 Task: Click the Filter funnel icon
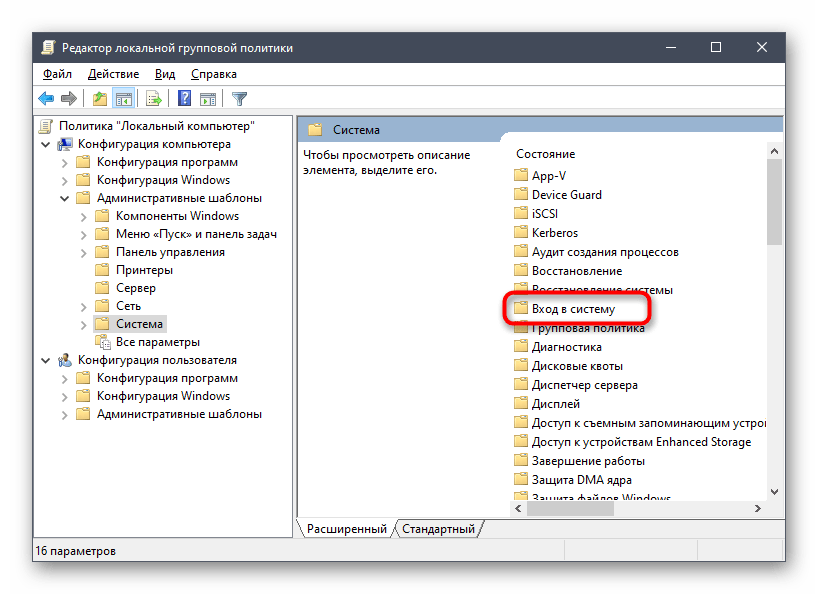[239, 98]
